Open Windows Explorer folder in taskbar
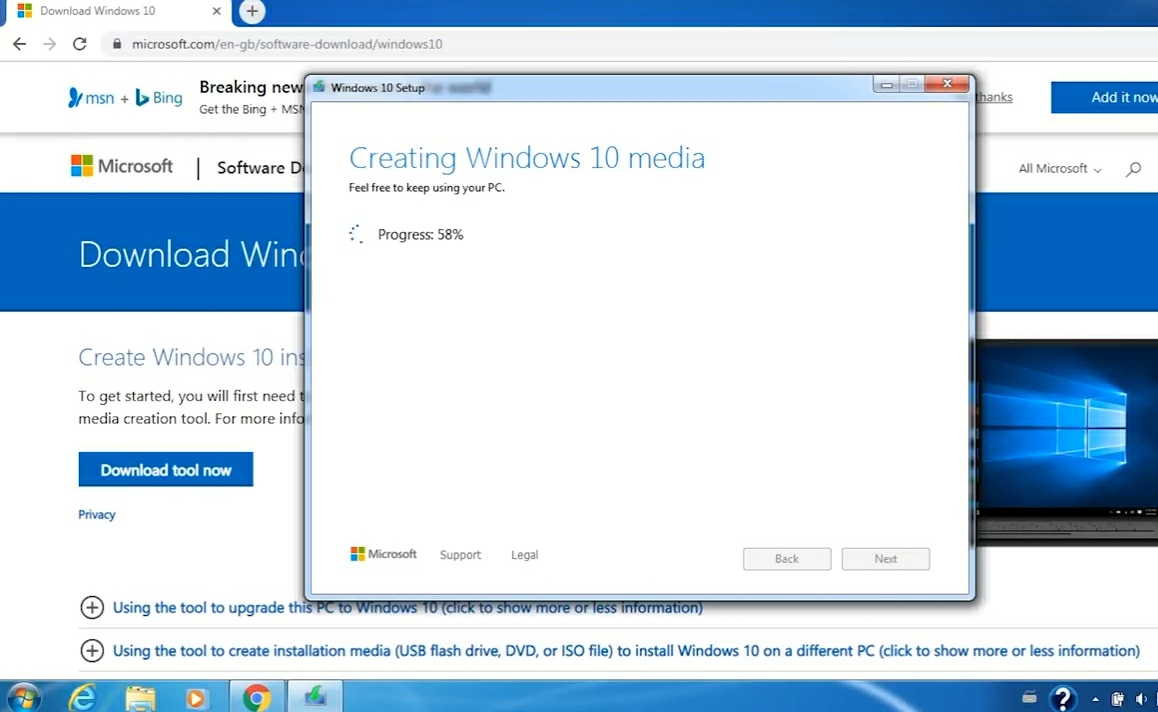1158x712 pixels. coord(141,697)
